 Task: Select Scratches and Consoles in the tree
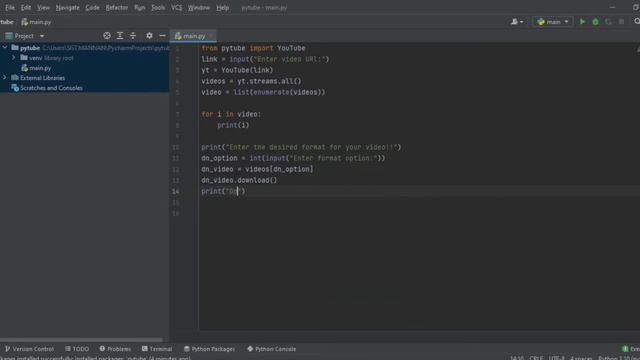click(x=84, y=88)
